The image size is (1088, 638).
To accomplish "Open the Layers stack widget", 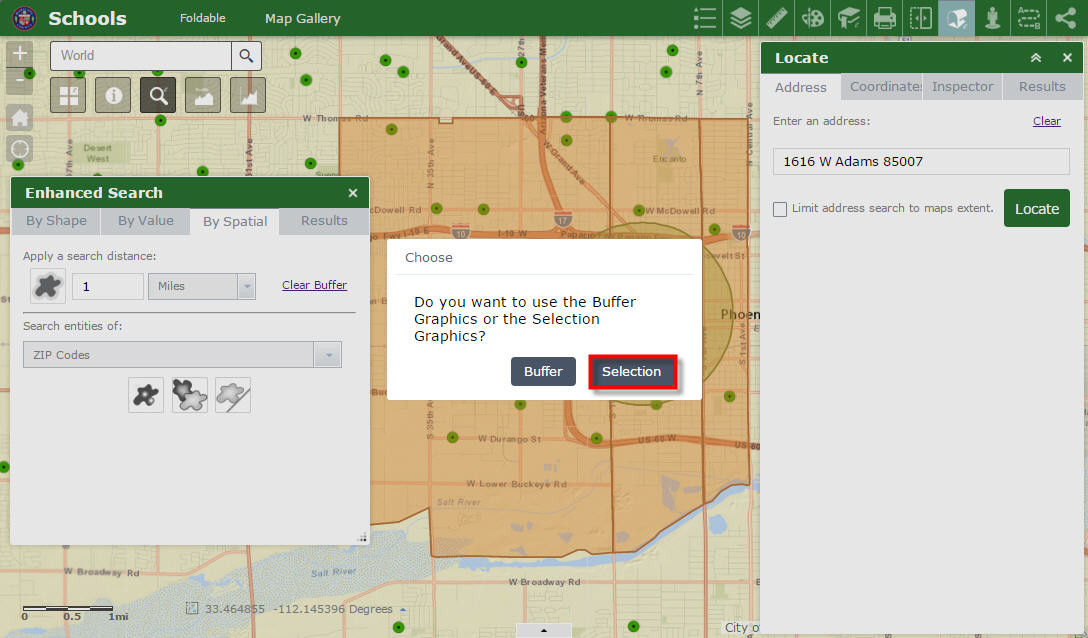I will pos(740,18).
